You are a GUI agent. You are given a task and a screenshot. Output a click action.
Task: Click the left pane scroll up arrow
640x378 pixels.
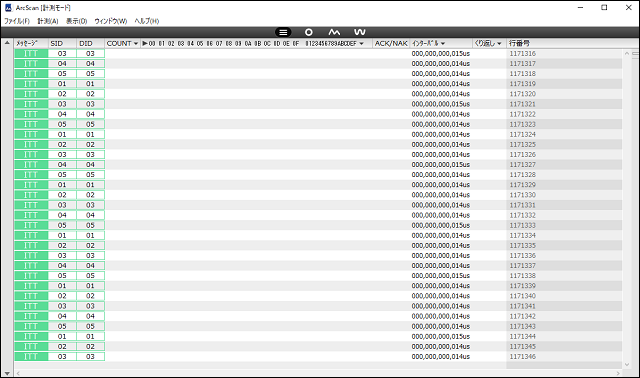7,43
